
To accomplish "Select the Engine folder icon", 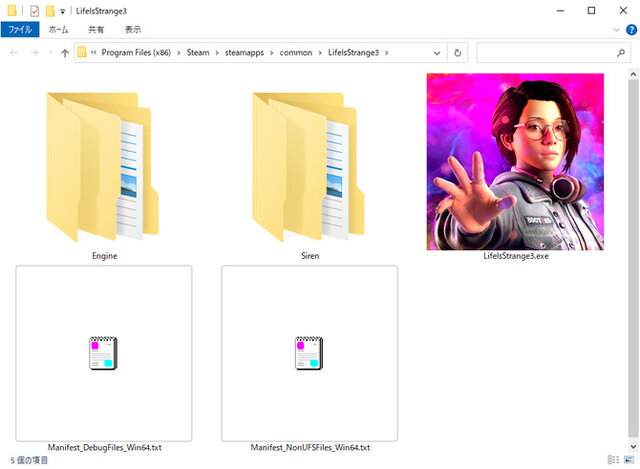I will pos(102,167).
